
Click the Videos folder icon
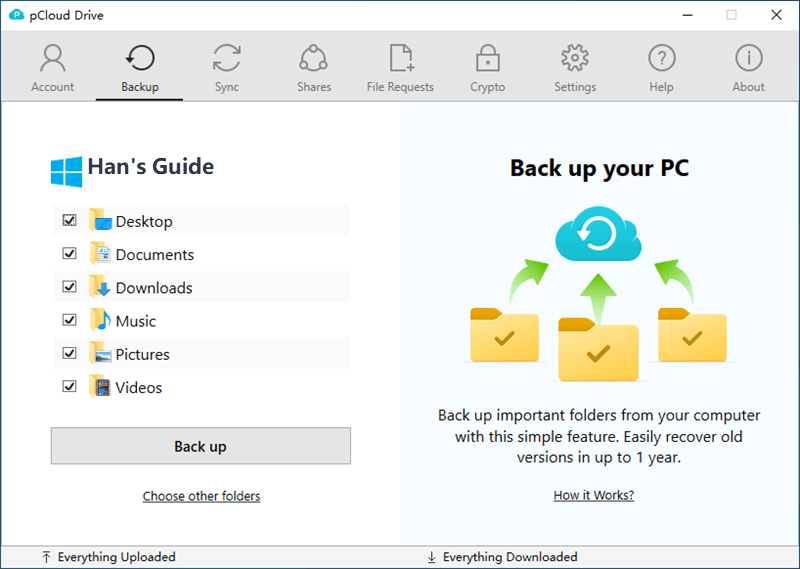point(100,386)
